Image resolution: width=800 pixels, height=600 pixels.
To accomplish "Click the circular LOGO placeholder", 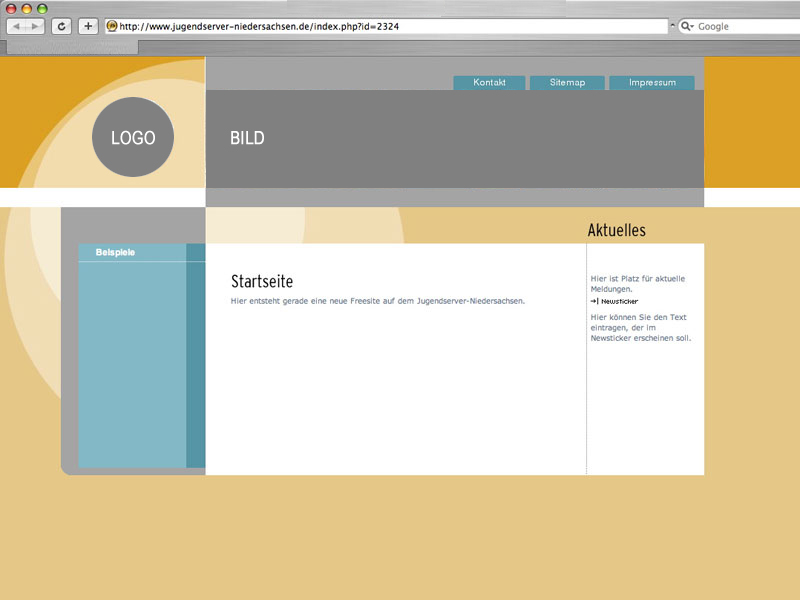I will (133, 138).
